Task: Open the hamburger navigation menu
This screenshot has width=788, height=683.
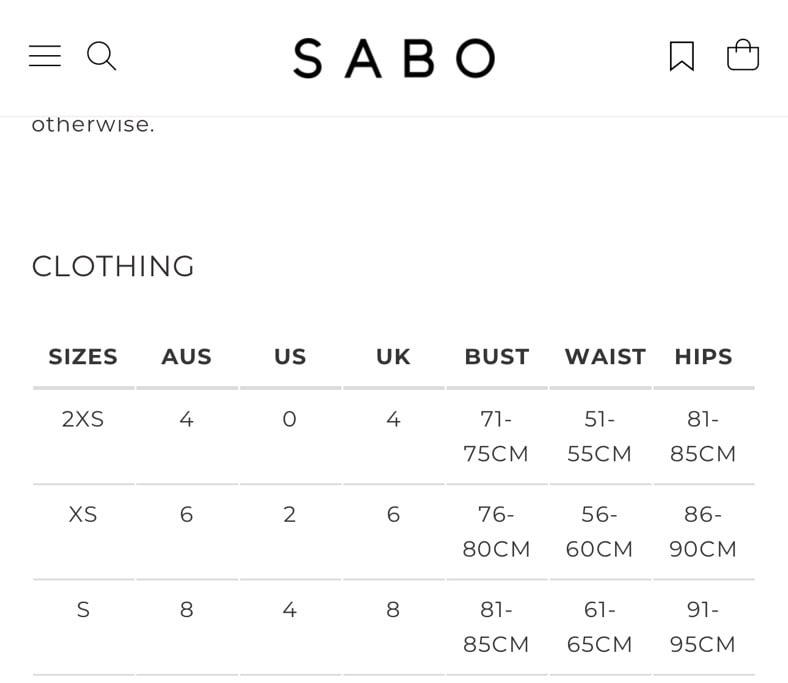Action: (45, 55)
